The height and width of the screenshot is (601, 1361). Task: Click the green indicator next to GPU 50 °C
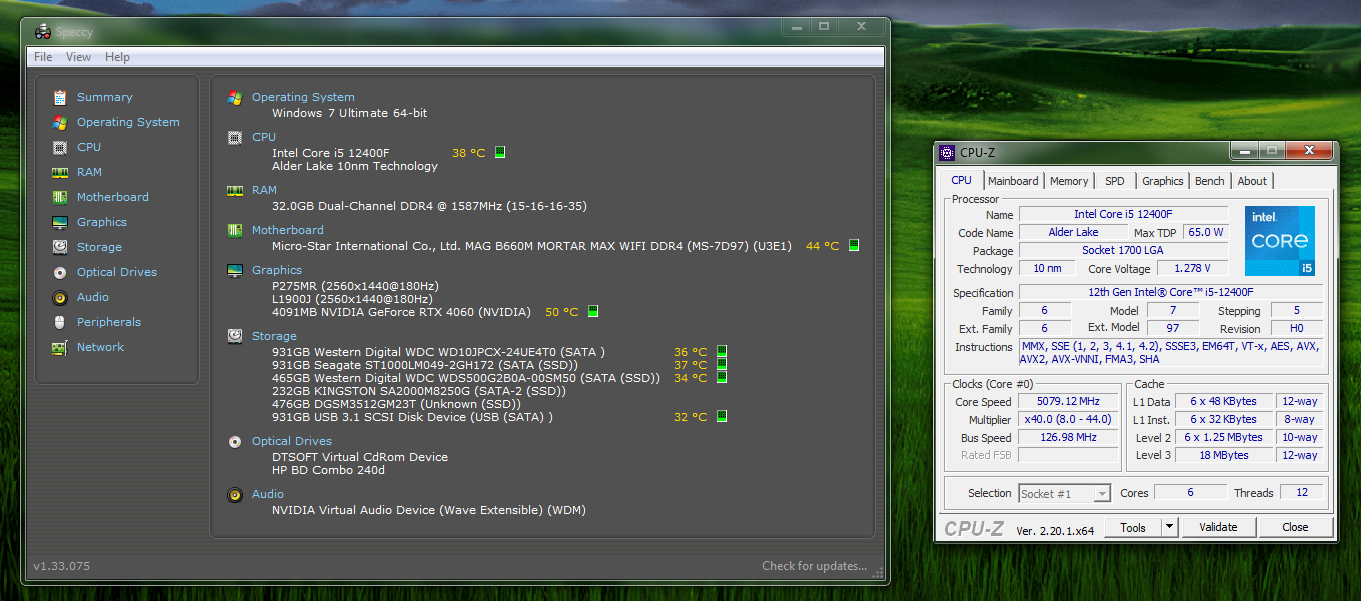tap(593, 311)
